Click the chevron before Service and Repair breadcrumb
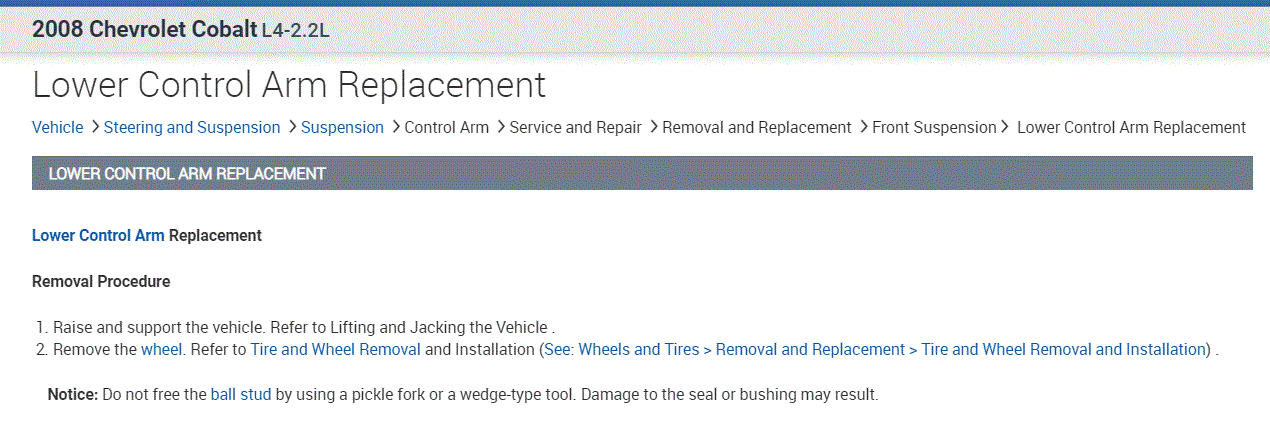 coord(500,127)
